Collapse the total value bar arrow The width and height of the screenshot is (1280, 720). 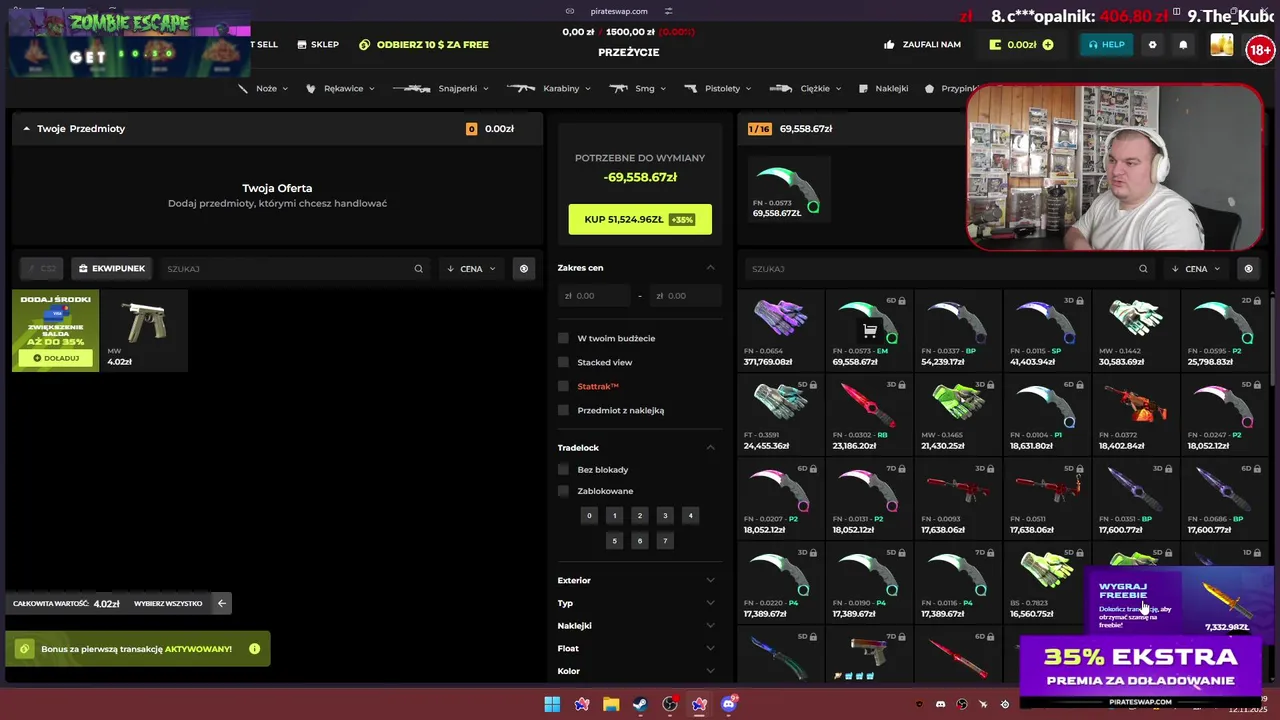coord(222,603)
